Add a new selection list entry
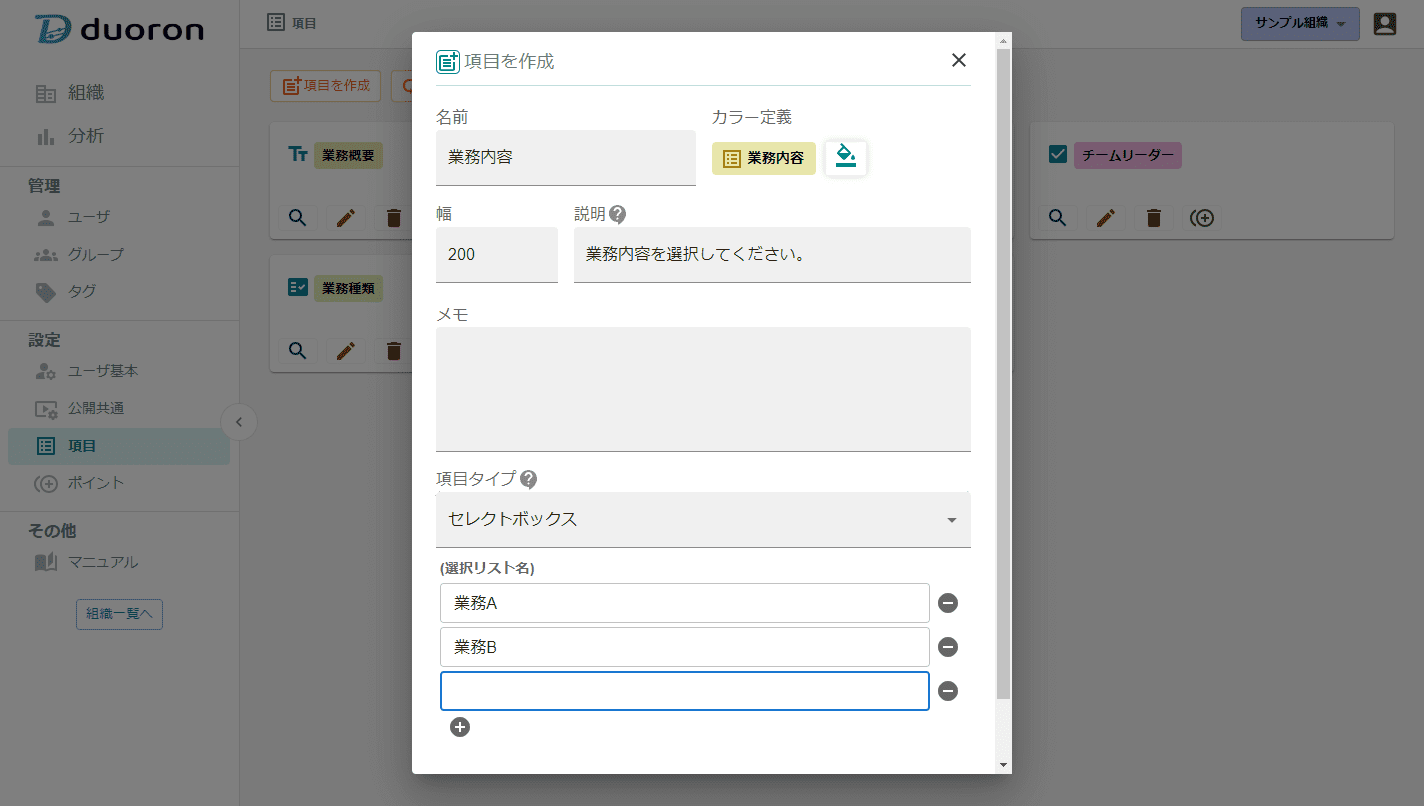 [x=460, y=727]
